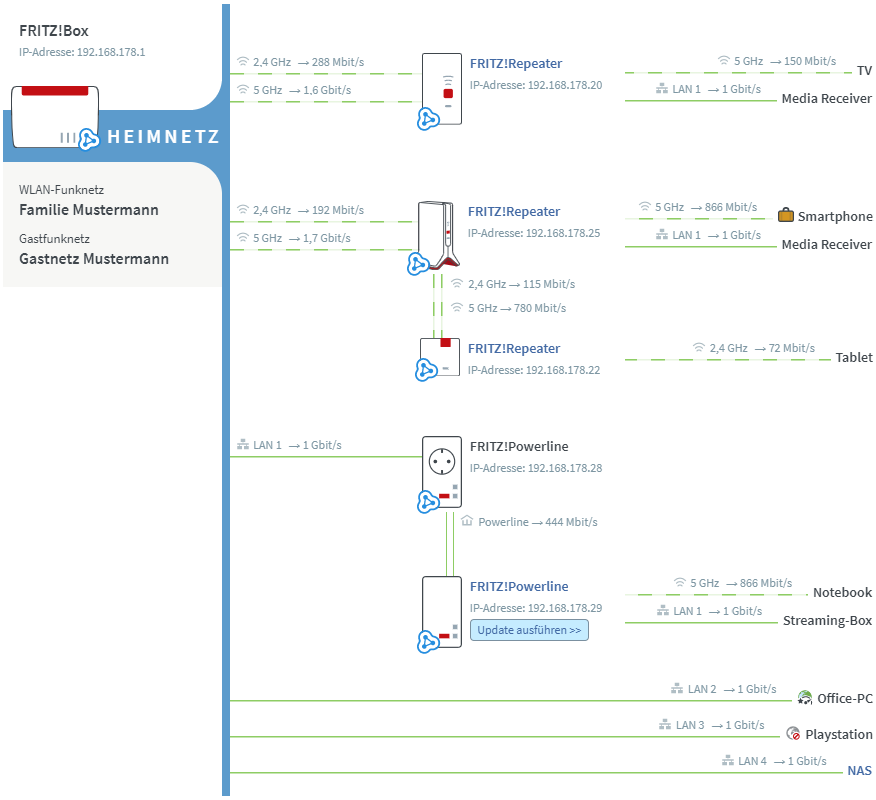The image size is (876, 800).
Task: Click the Office-PC device label
Action: [x=844, y=698]
